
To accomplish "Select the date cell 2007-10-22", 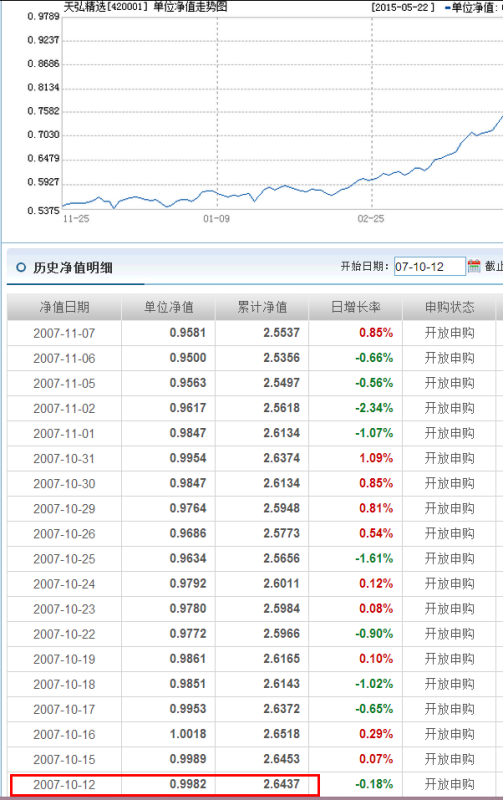I will click(x=64, y=634).
